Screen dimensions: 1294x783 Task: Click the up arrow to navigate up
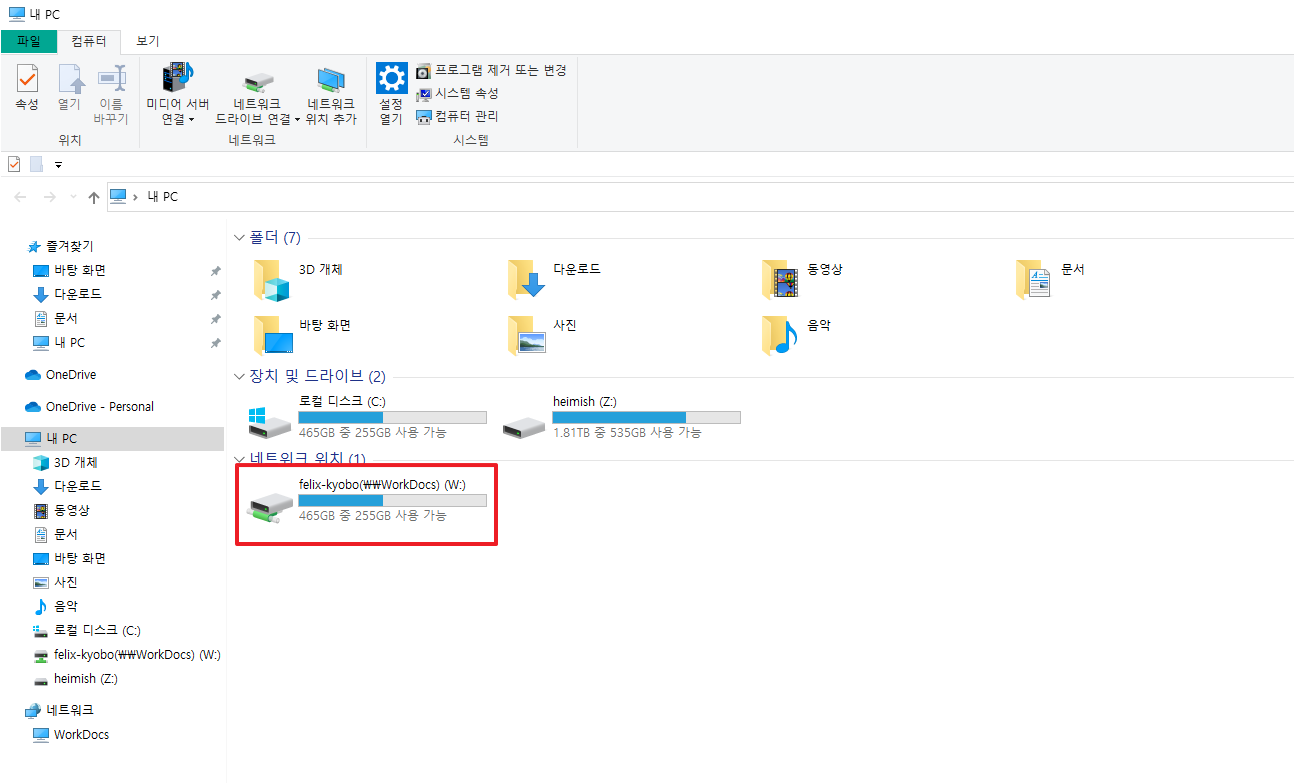coord(94,196)
